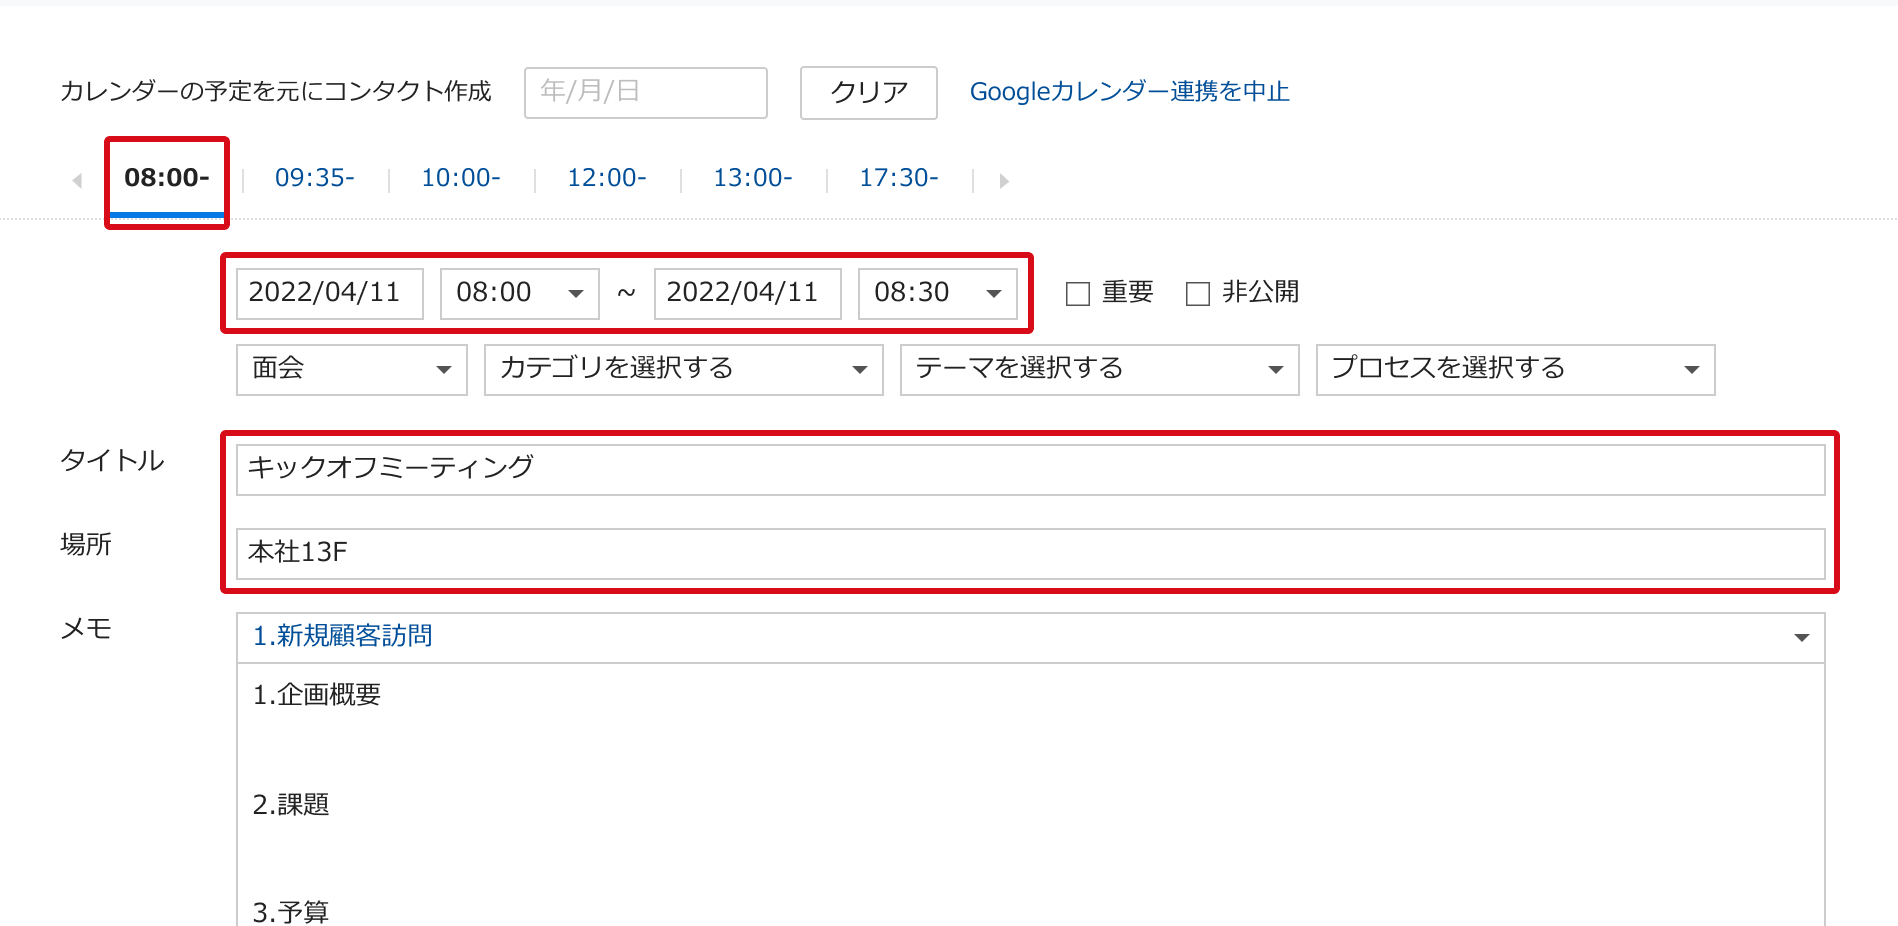Open the カテゴリを選択する dropdown

tap(683, 369)
